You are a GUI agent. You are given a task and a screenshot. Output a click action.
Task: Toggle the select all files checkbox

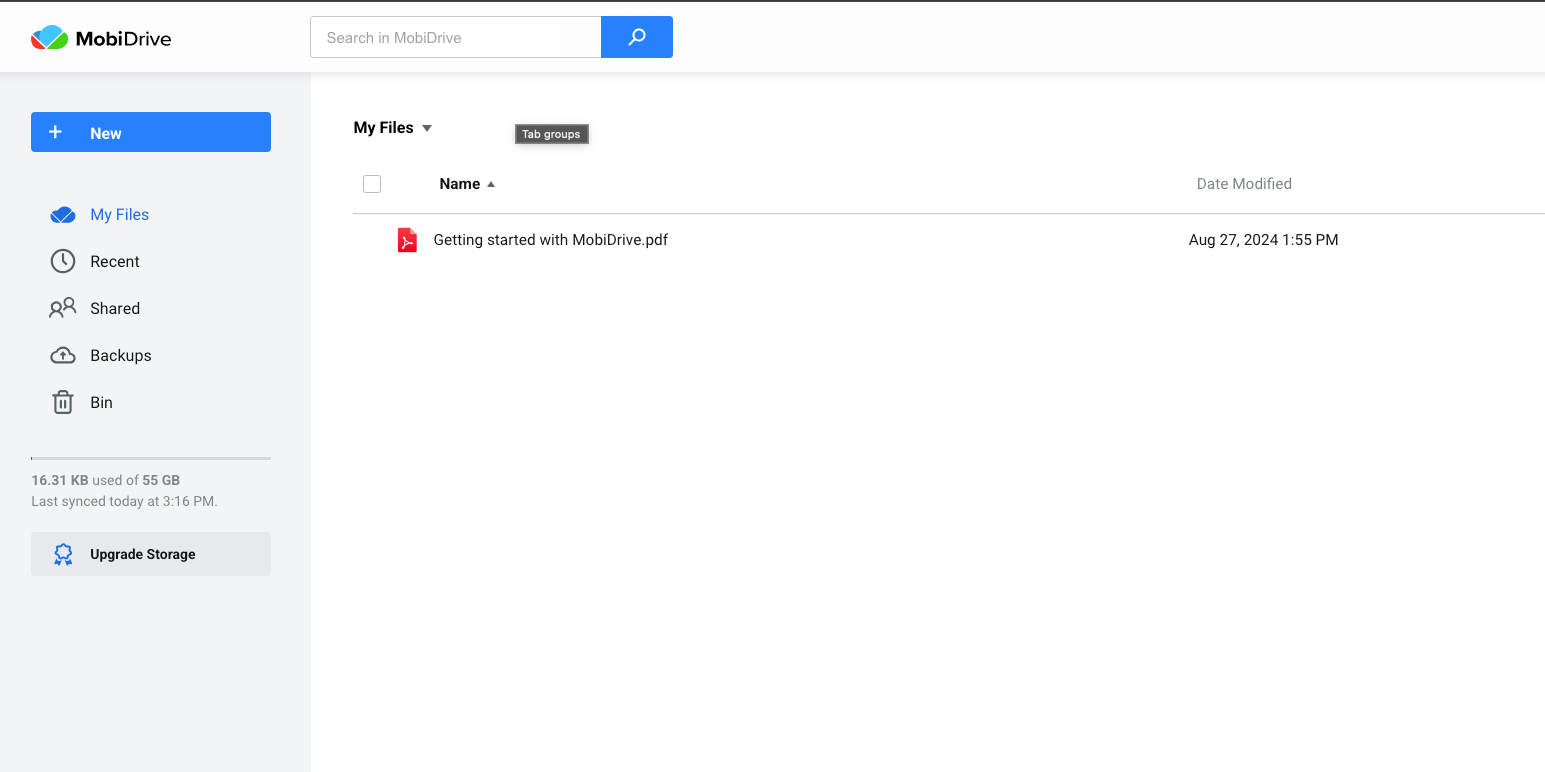pos(372,184)
